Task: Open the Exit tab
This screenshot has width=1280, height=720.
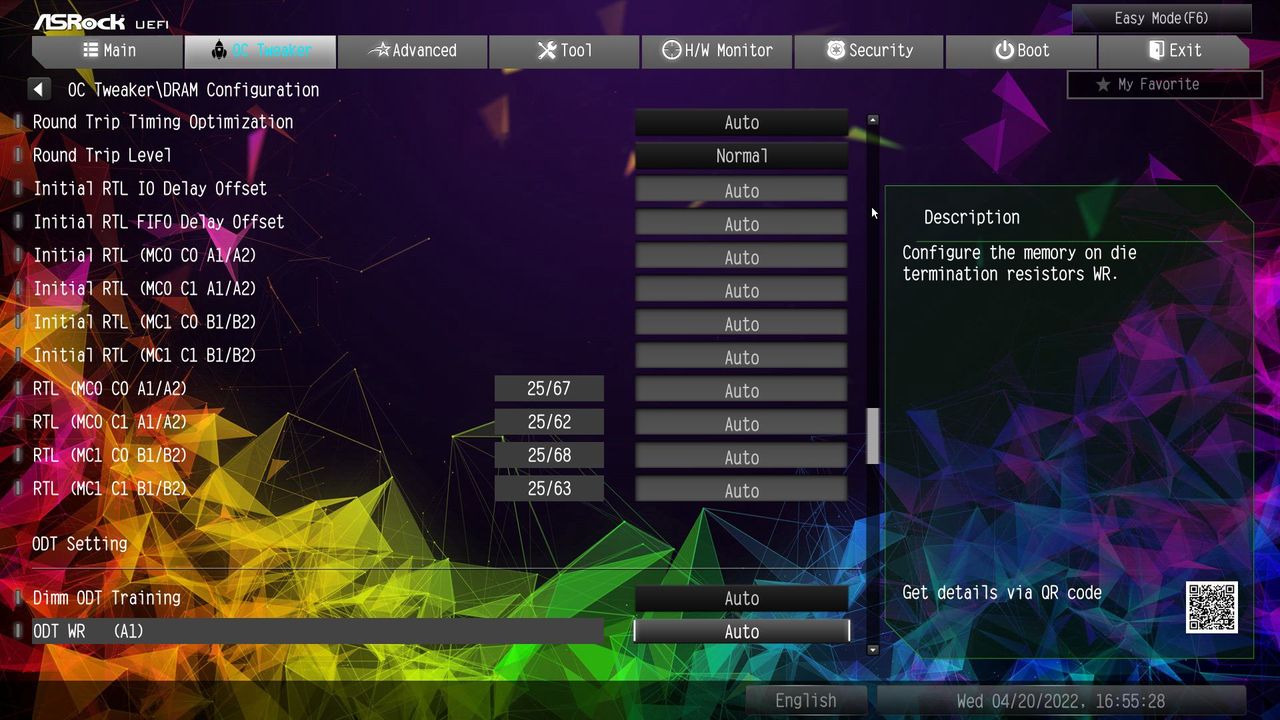Action: pos(1174,51)
